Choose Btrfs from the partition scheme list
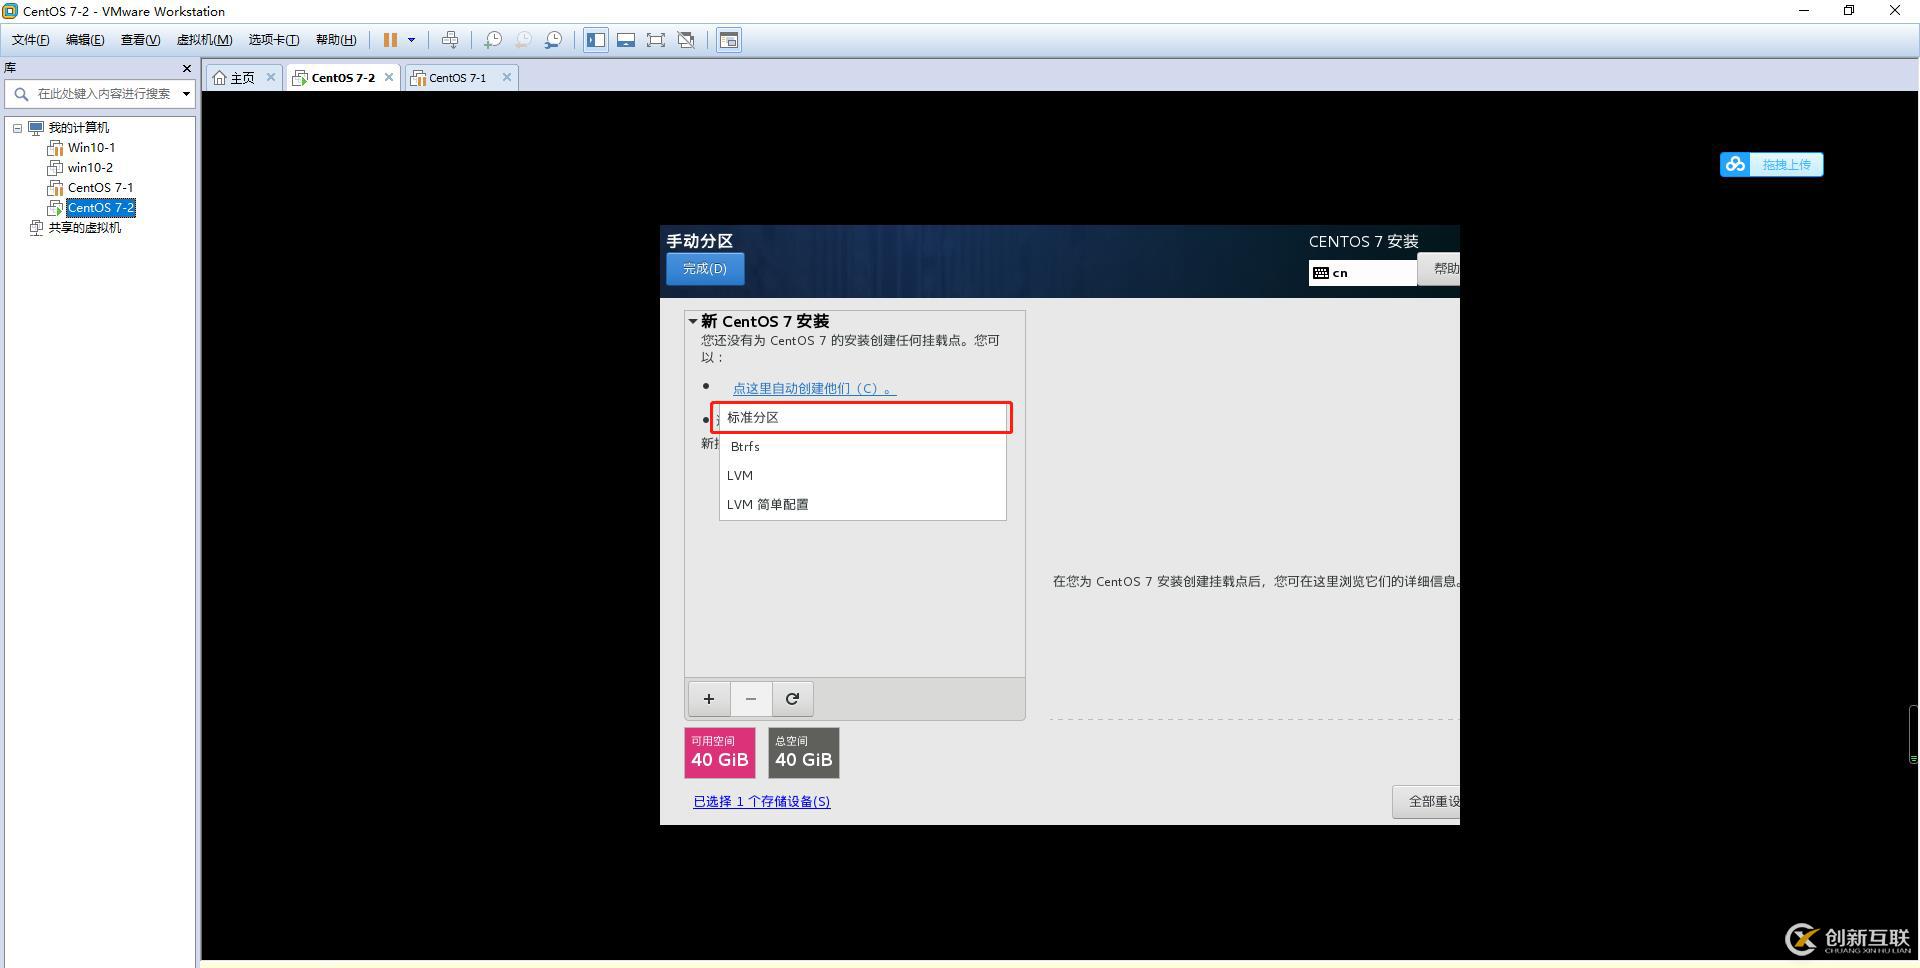The height and width of the screenshot is (968, 1920). coord(862,447)
